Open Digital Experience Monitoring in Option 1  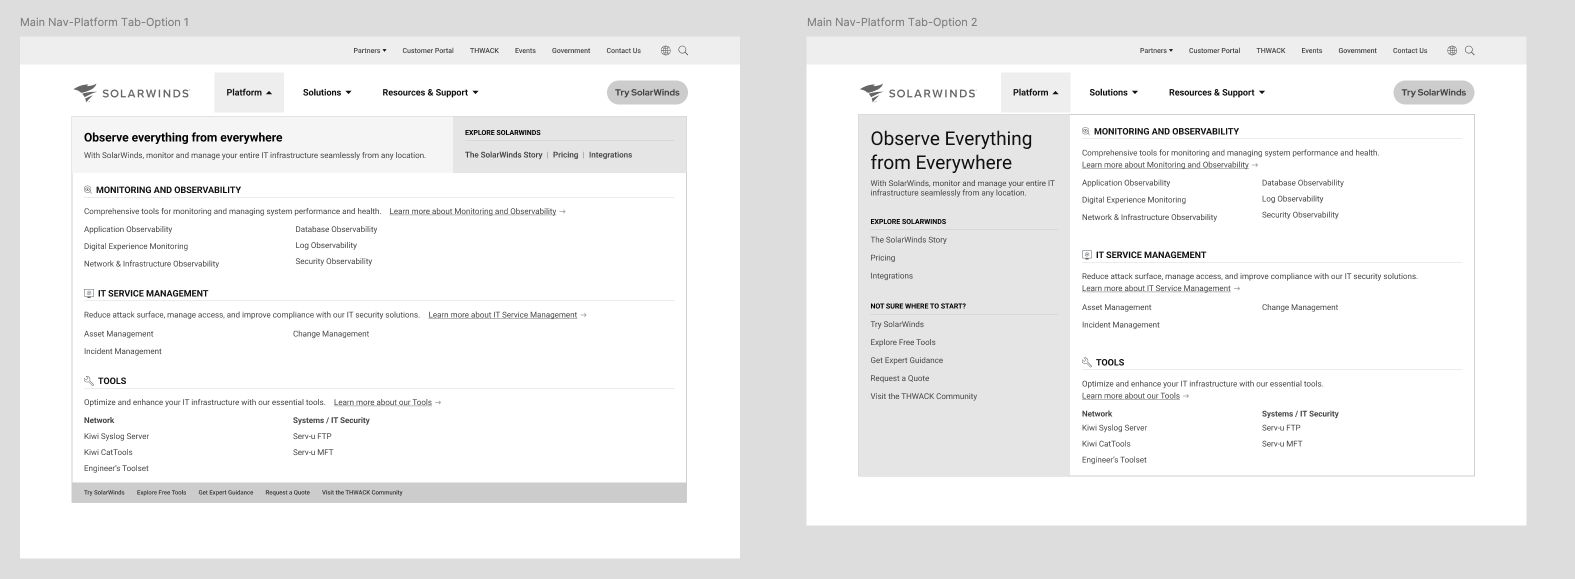[x=136, y=246]
